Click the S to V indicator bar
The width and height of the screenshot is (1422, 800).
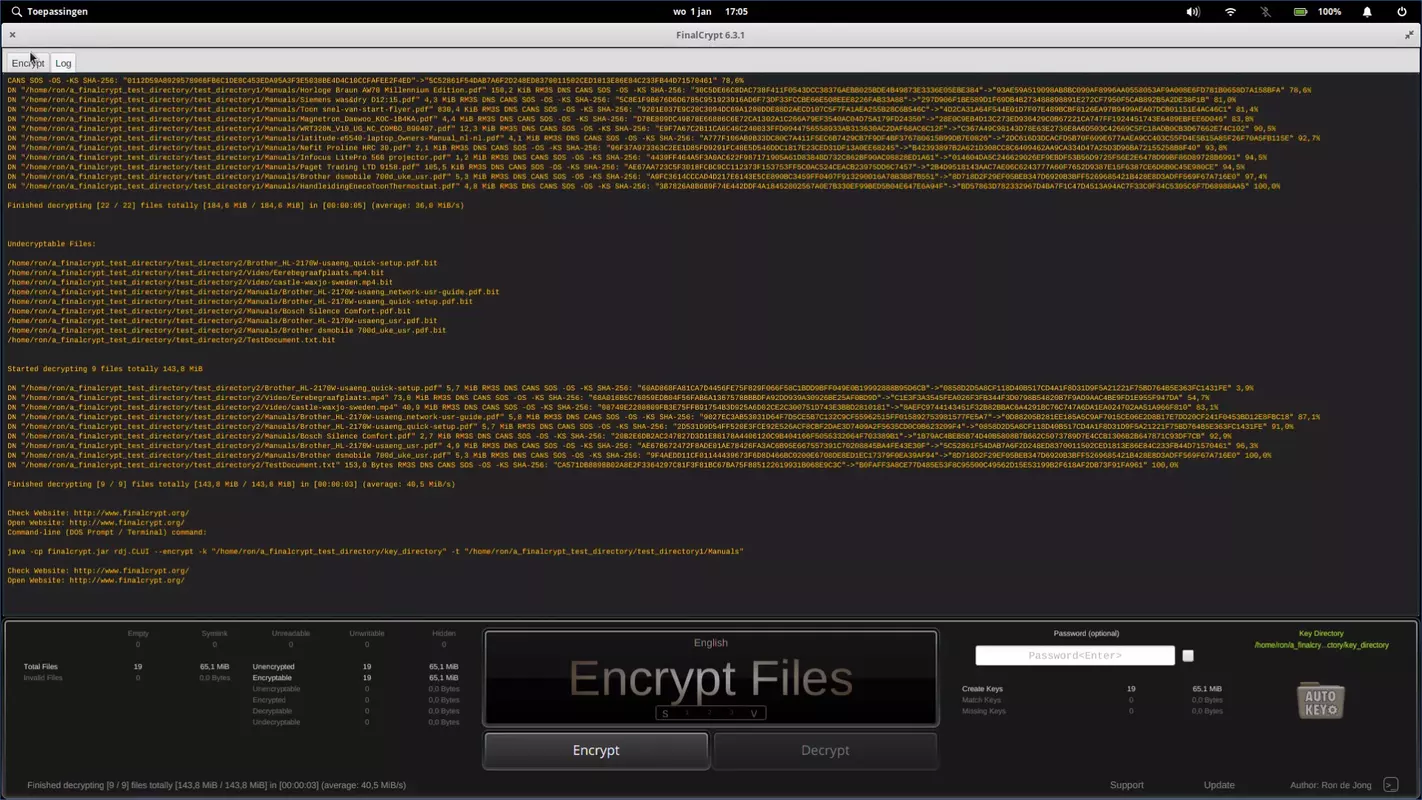[x=711, y=713]
